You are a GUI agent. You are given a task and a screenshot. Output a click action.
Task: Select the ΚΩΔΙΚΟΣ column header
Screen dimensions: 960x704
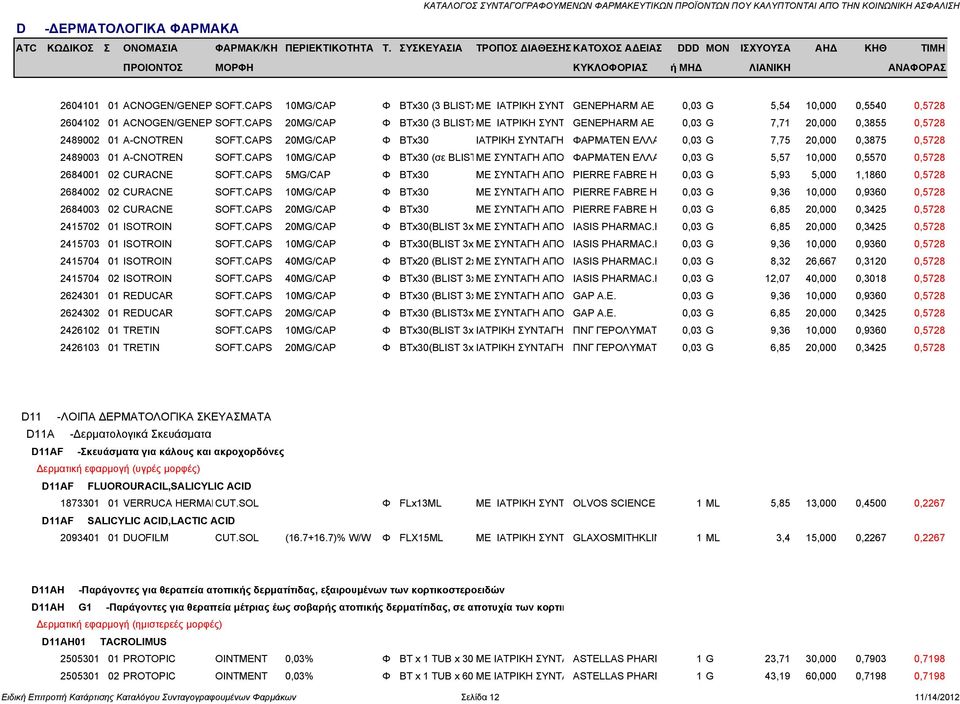tap(70, 48)
